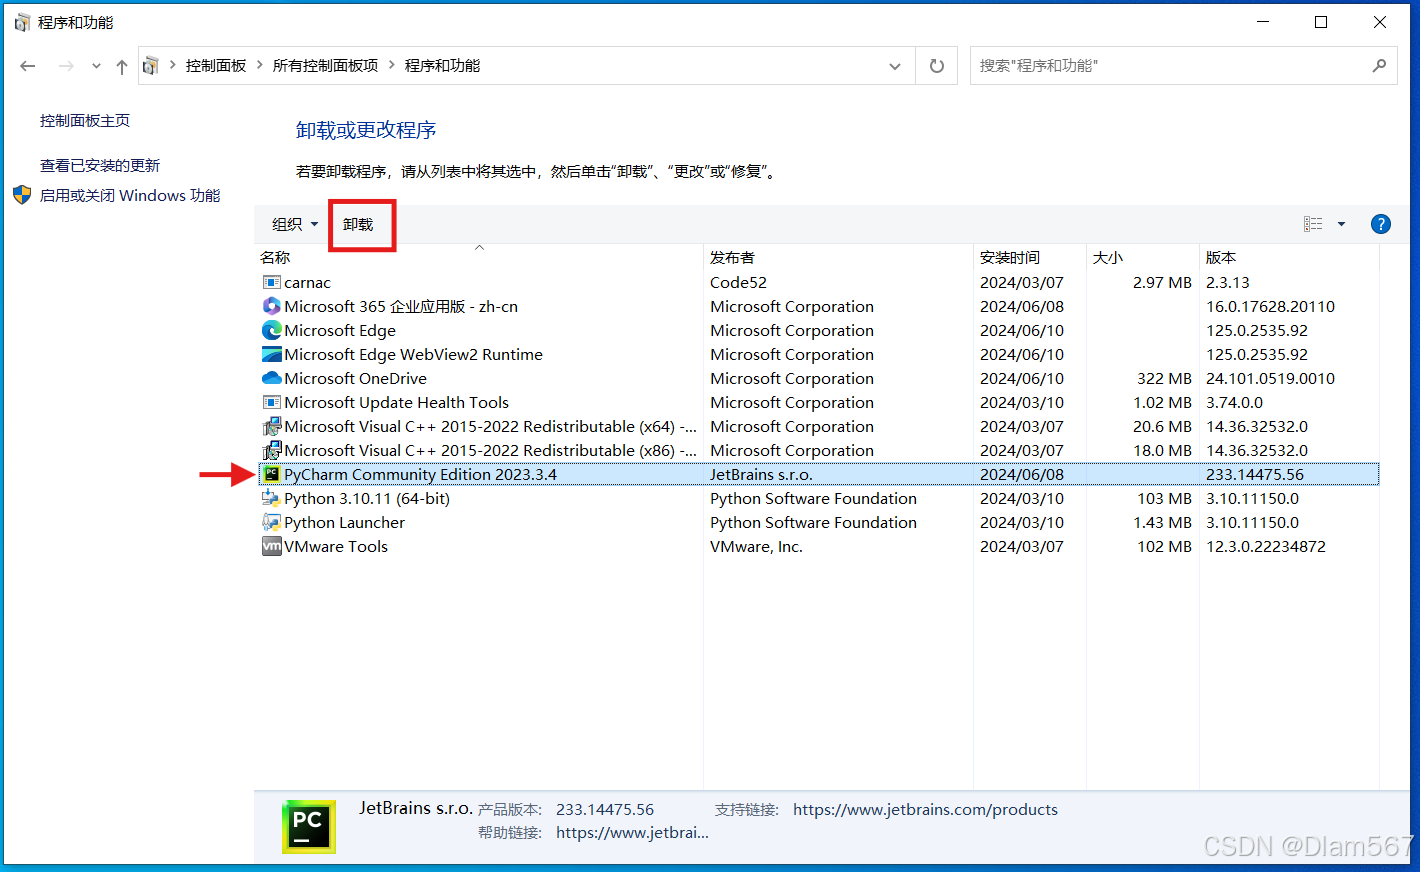Screen dimensions: 1420x872
Task: Click 程序和功能 breadcrumb segment
Action: pyautogui.click(x=442, y=66)
